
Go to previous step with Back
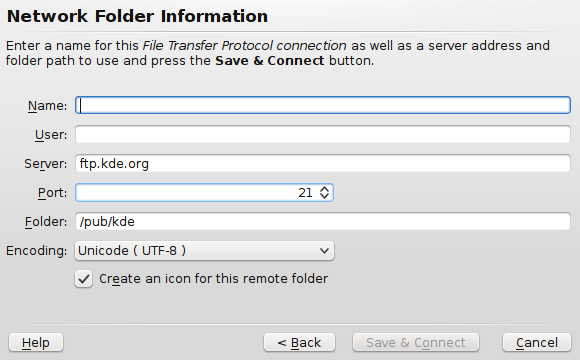click(x=300, y=343)
